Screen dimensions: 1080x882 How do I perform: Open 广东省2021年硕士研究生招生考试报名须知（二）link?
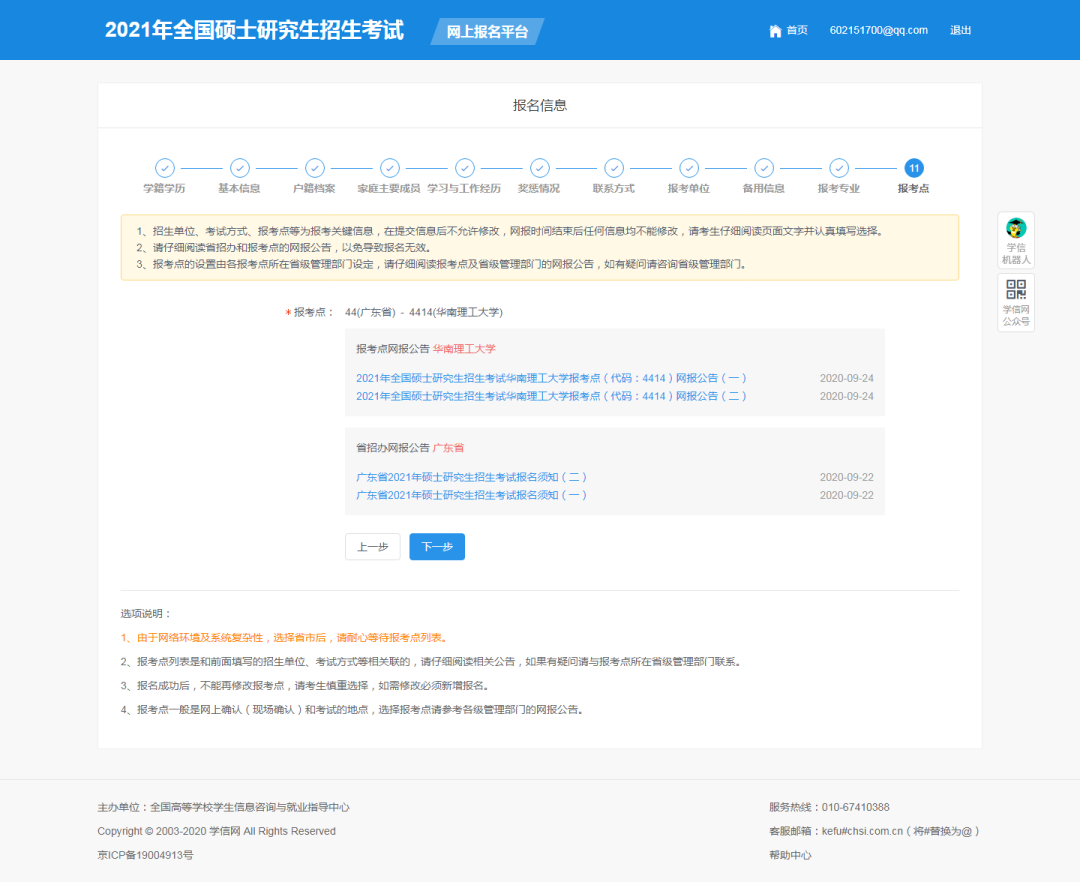tap(470, 476)
